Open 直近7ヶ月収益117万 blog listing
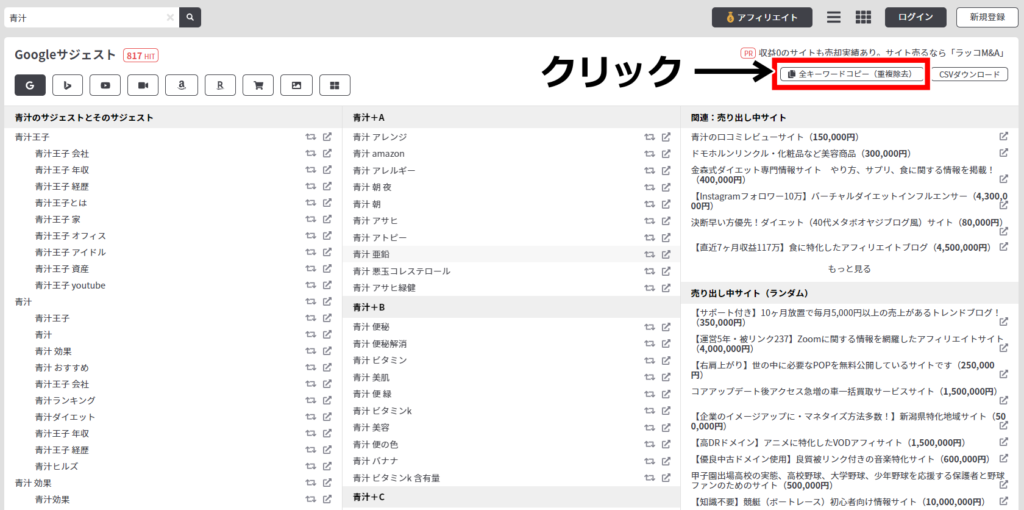1024x510 pixels. pyautogui.click(x=842, y=247)
